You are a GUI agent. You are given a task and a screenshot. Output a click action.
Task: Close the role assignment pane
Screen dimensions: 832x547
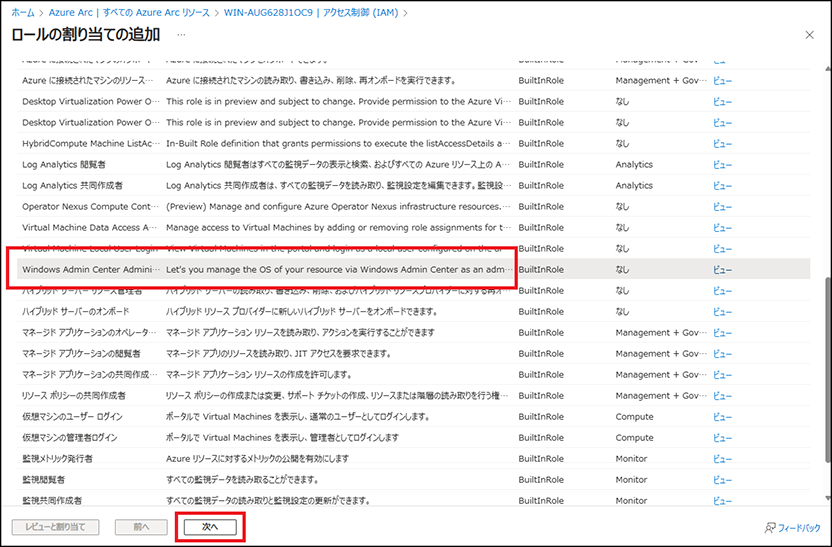(x=809, y=35)
